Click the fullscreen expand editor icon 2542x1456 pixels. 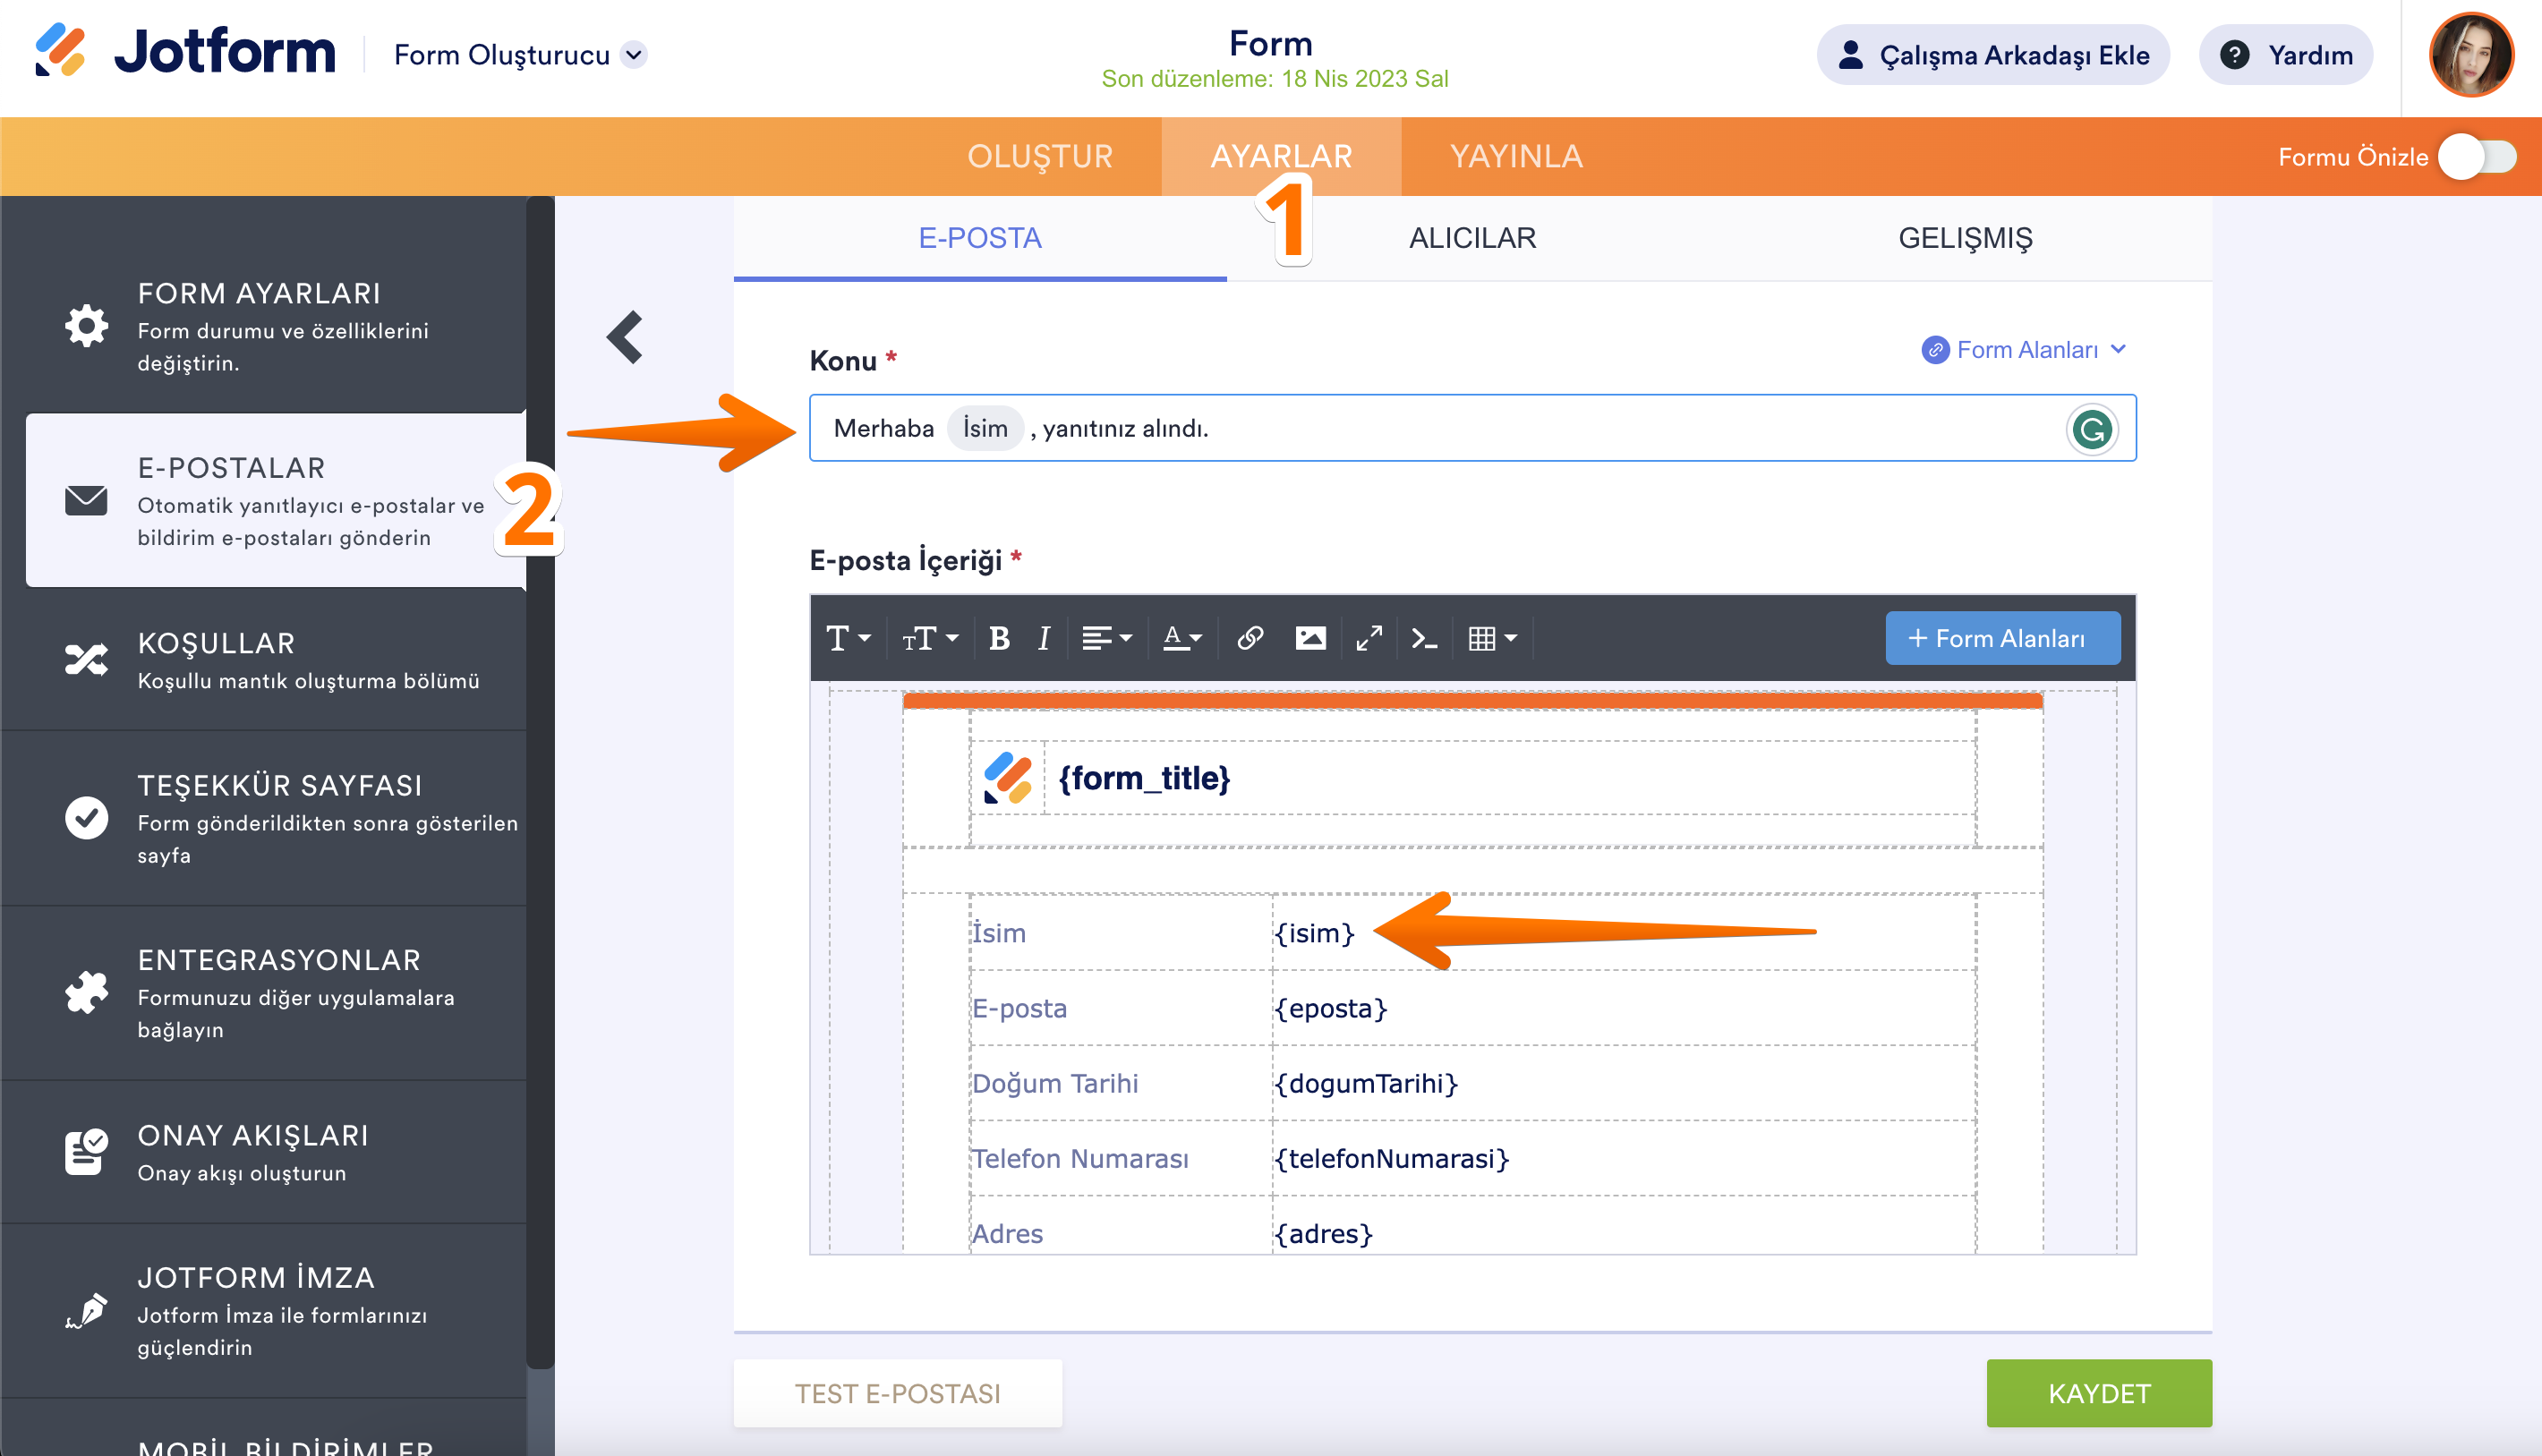[x=1369, y=638]
